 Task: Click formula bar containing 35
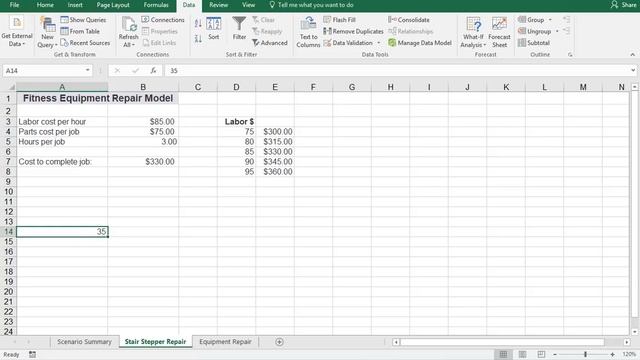tap(396, 71)
